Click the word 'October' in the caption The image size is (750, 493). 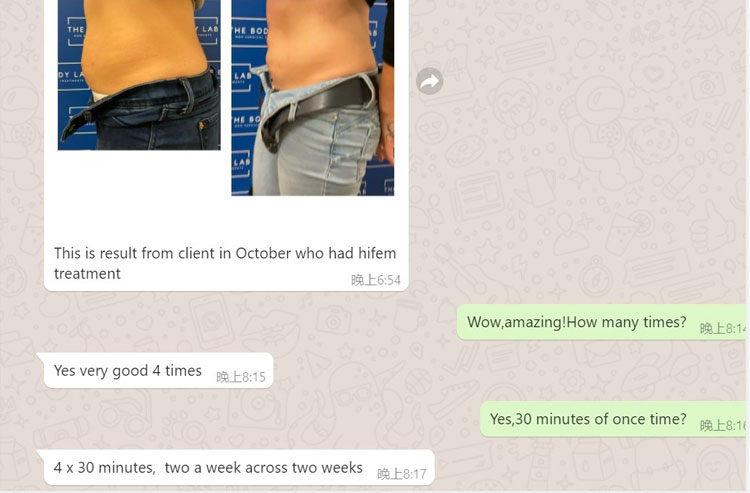[263, 253]
